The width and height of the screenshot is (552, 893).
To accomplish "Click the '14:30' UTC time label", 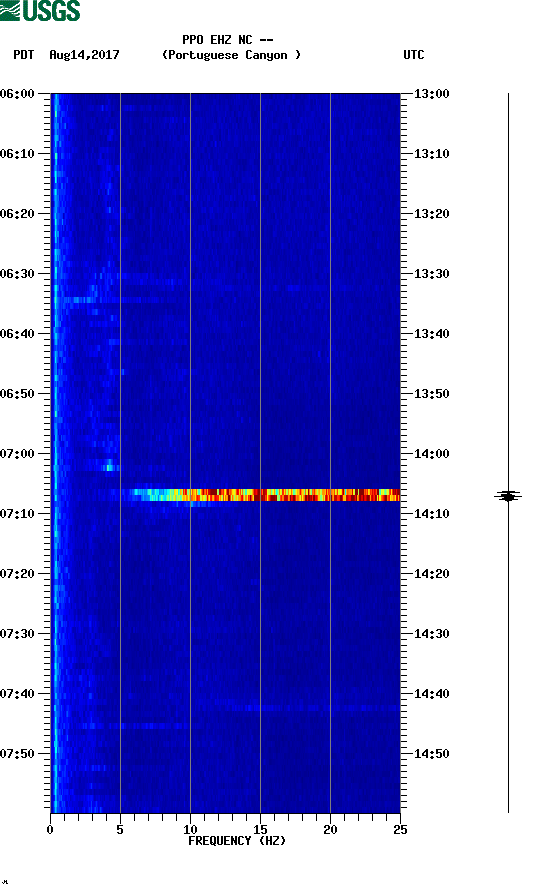I will pos(432,634).
